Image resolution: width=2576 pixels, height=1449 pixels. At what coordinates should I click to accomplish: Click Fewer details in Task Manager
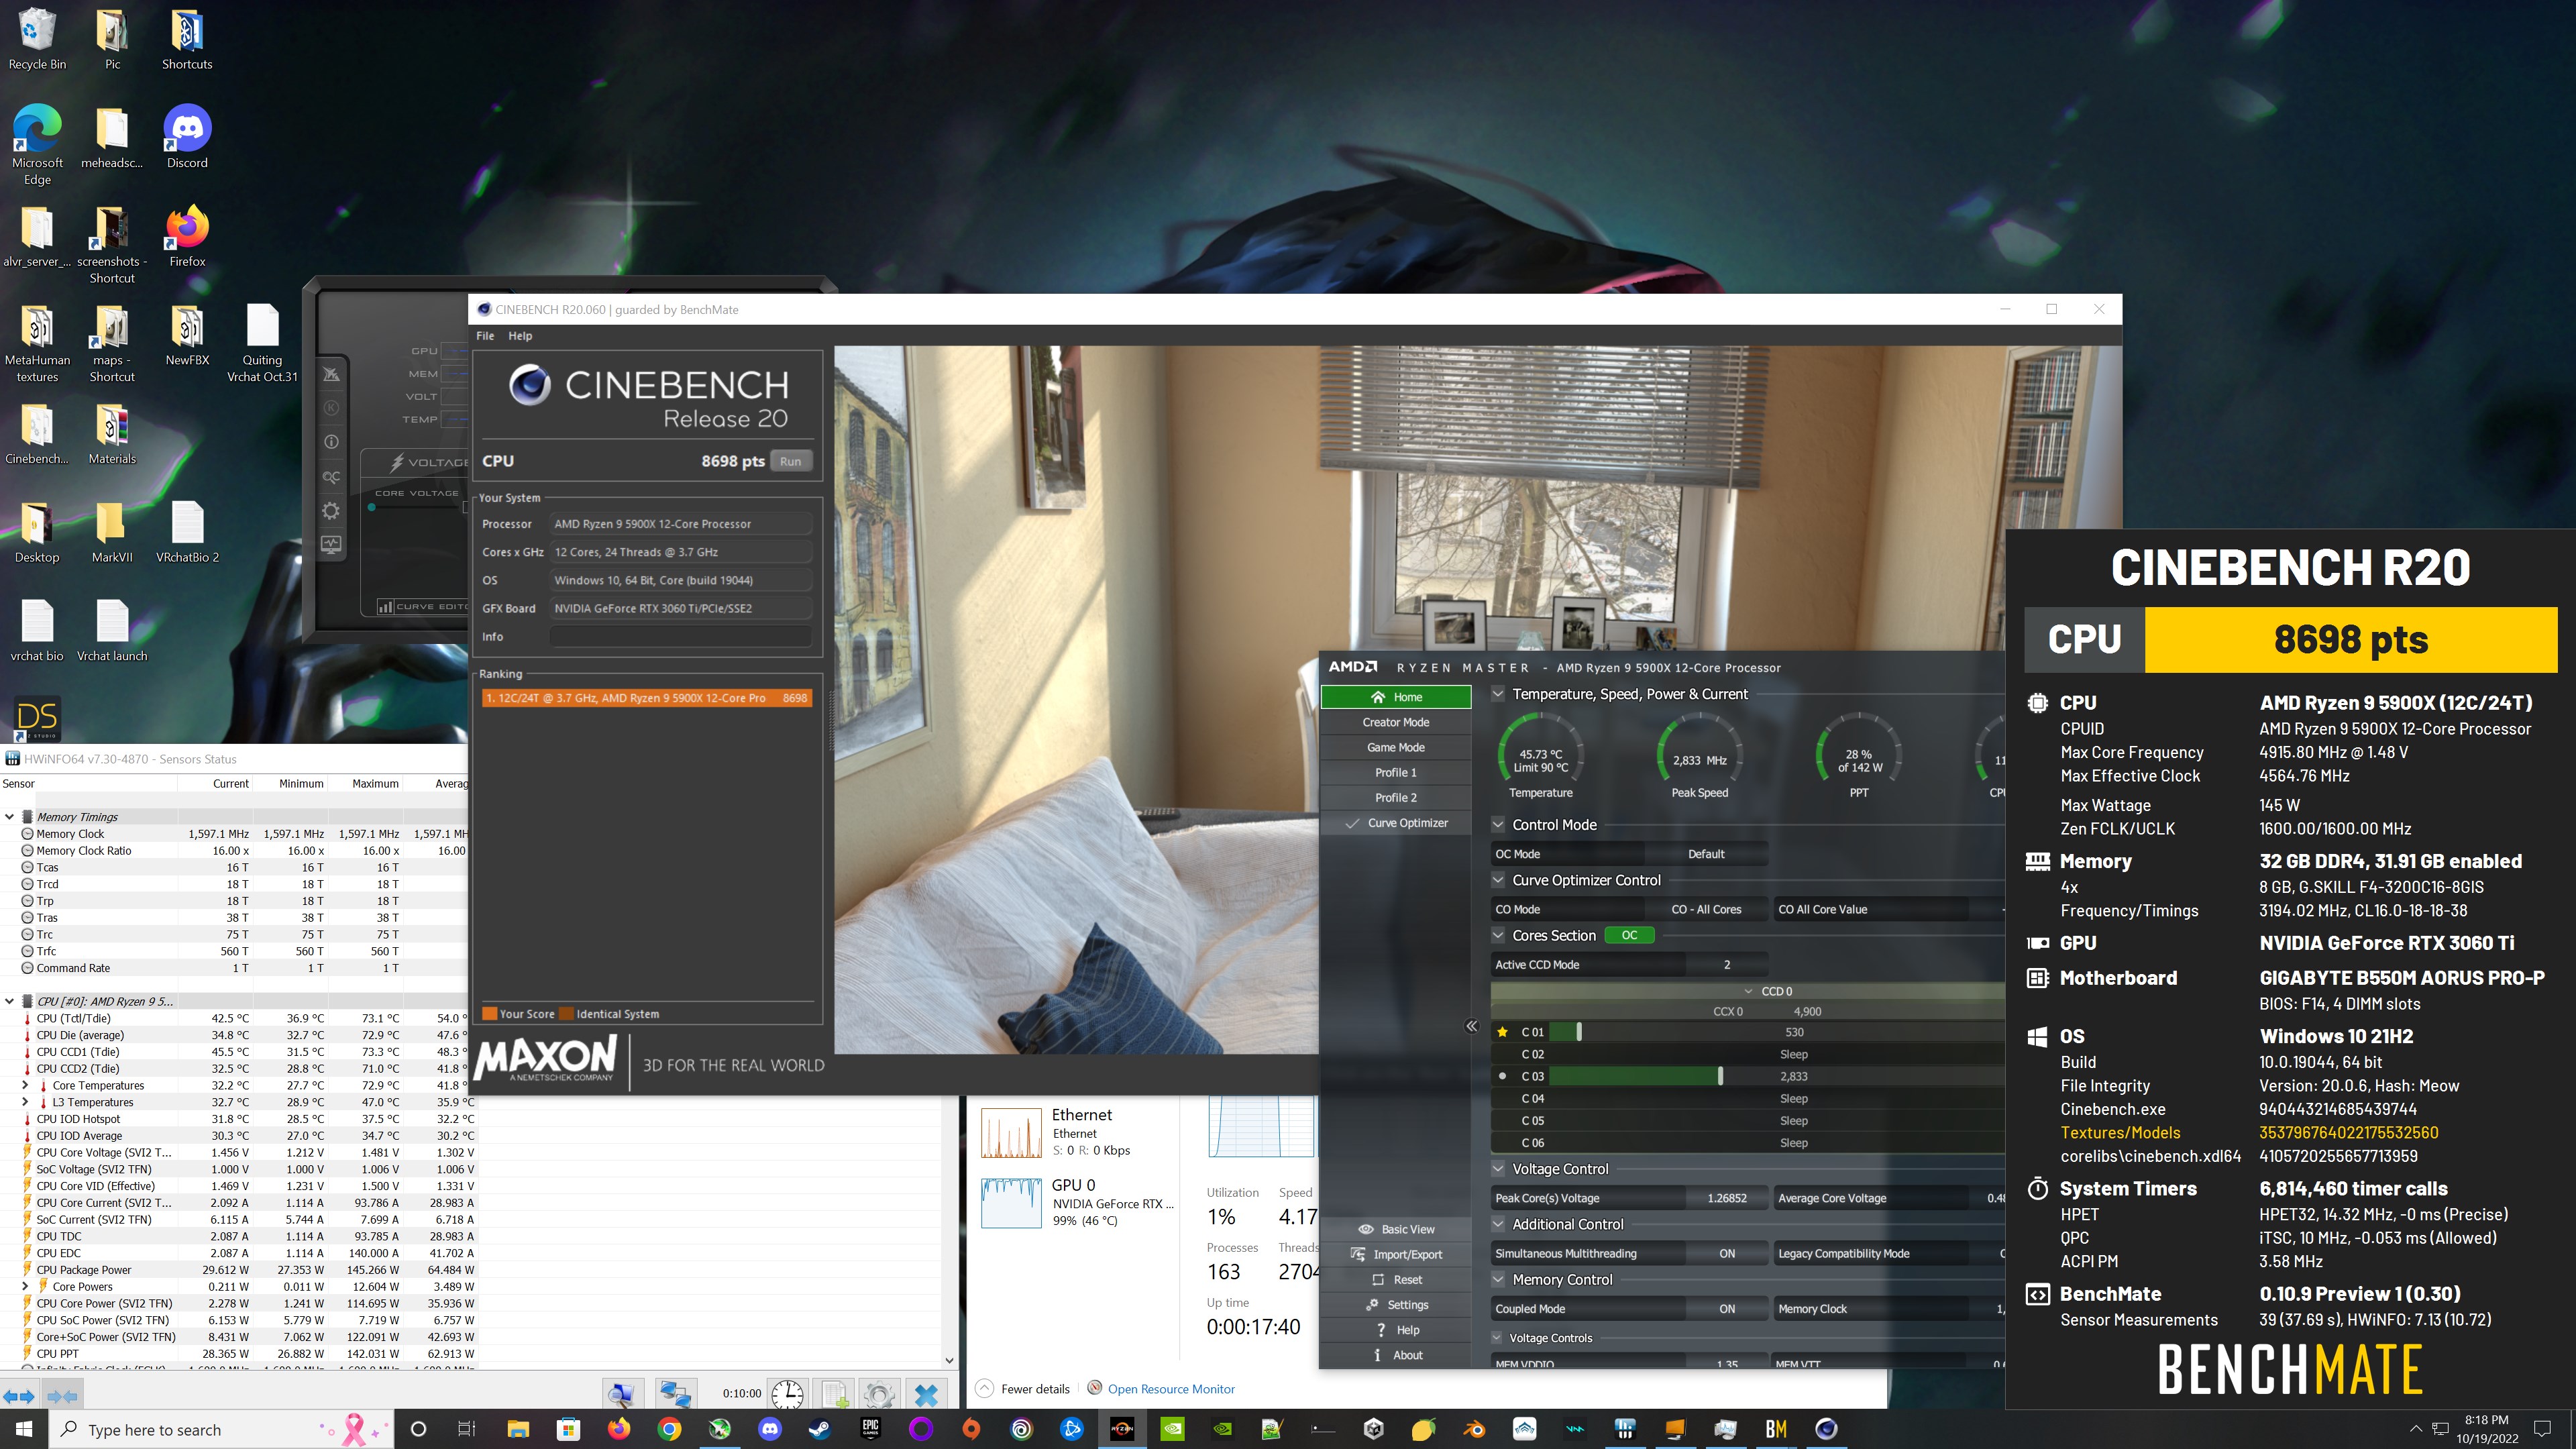(1023, 1389)
